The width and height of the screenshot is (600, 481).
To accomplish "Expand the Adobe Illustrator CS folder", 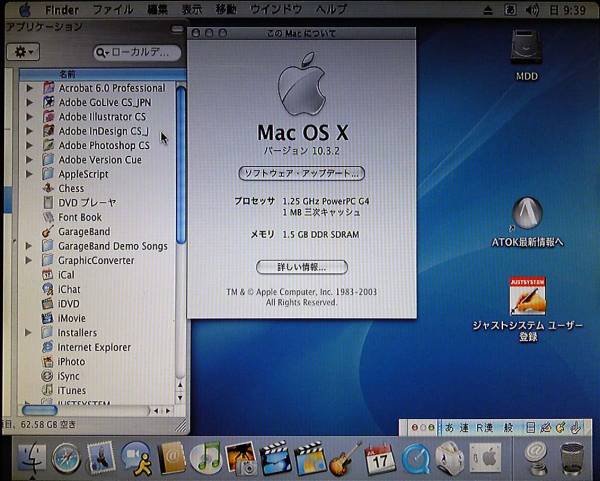I will click(29, 117).
